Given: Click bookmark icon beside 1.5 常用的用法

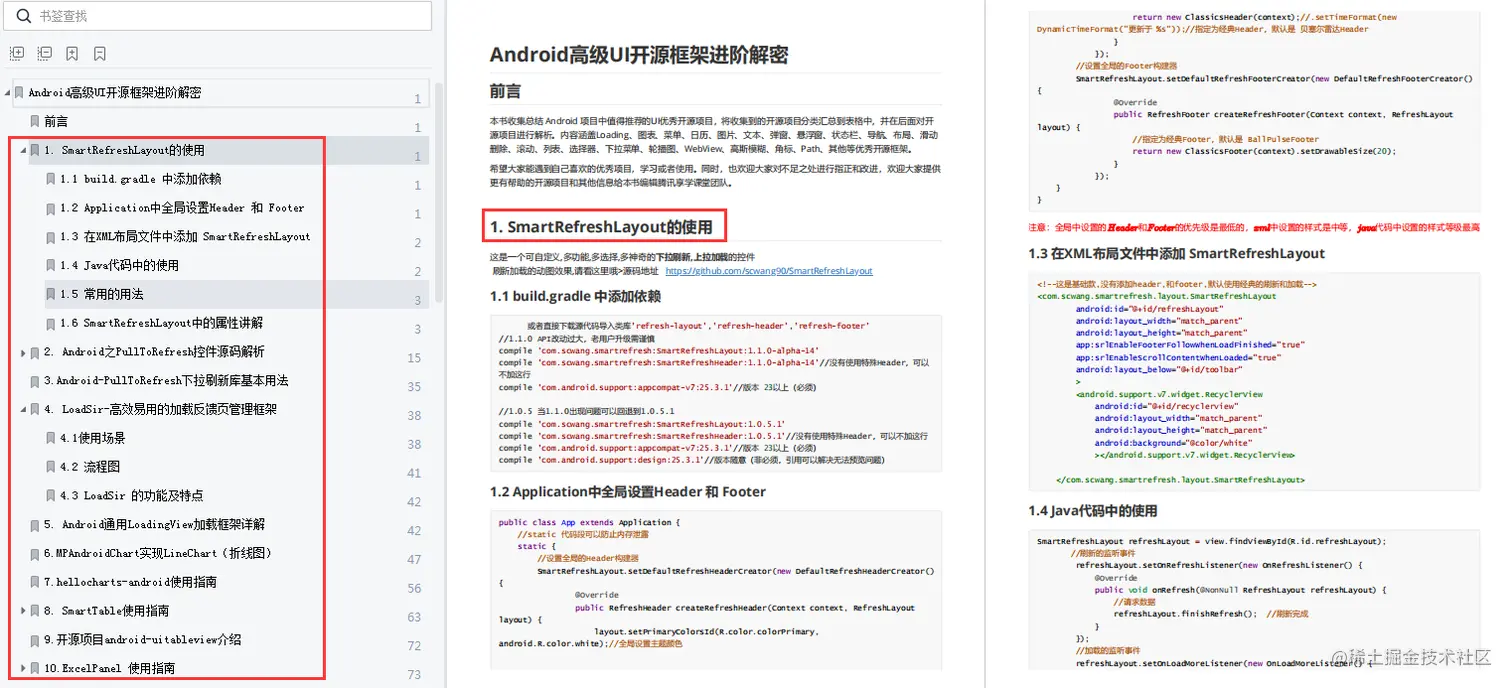Looking at the screenshot, I should (51, 294).
